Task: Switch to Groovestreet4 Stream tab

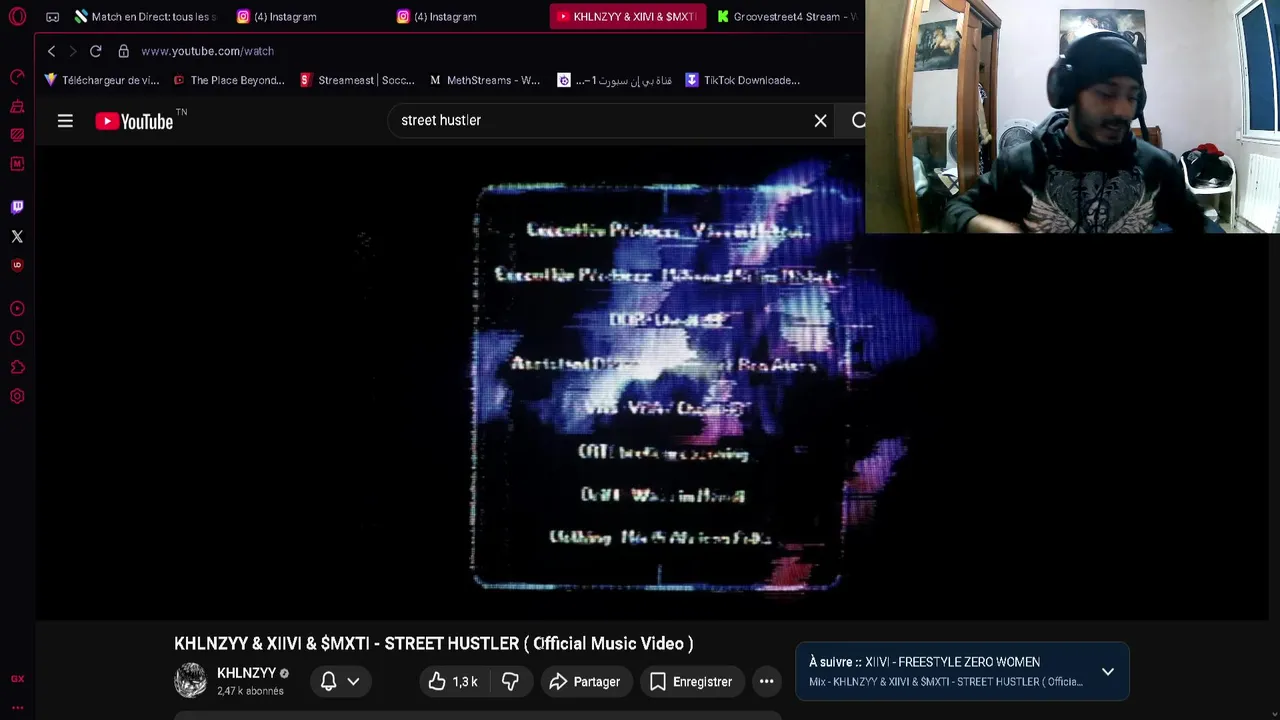Action: (787, 16)
